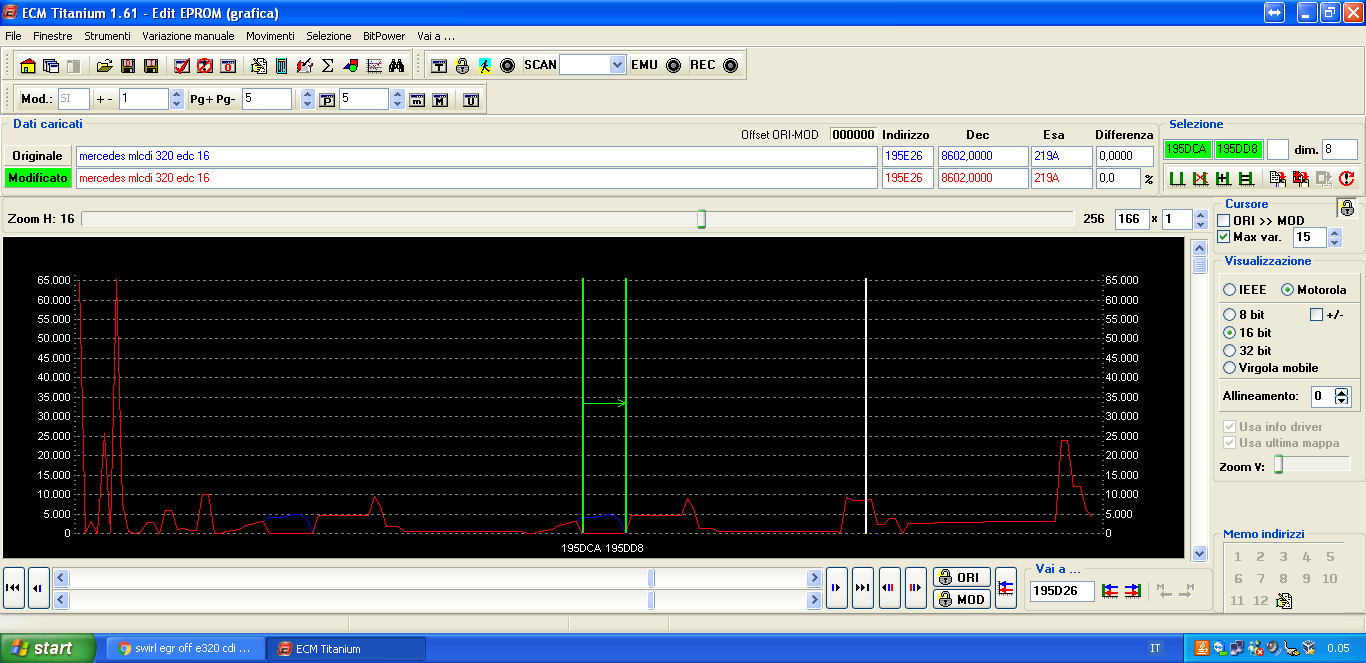
Task: Uncheck the Max var. checkbox
Action: 1223,237
